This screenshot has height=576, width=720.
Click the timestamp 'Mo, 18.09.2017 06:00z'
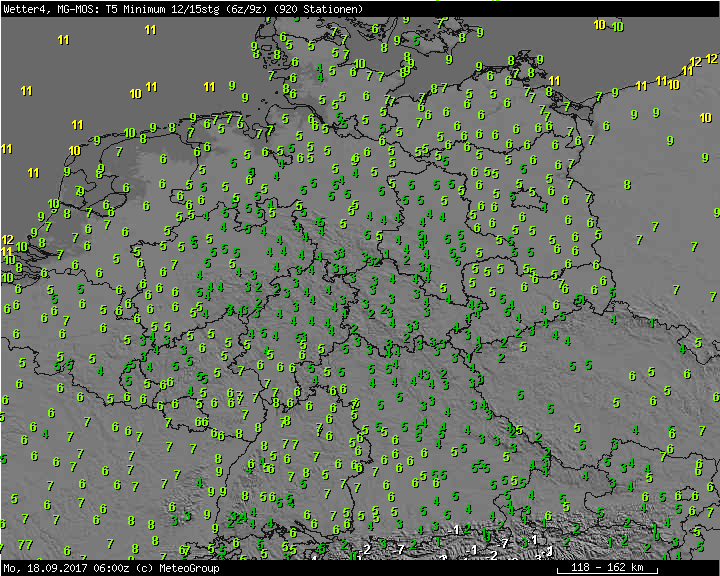(66, 568)
